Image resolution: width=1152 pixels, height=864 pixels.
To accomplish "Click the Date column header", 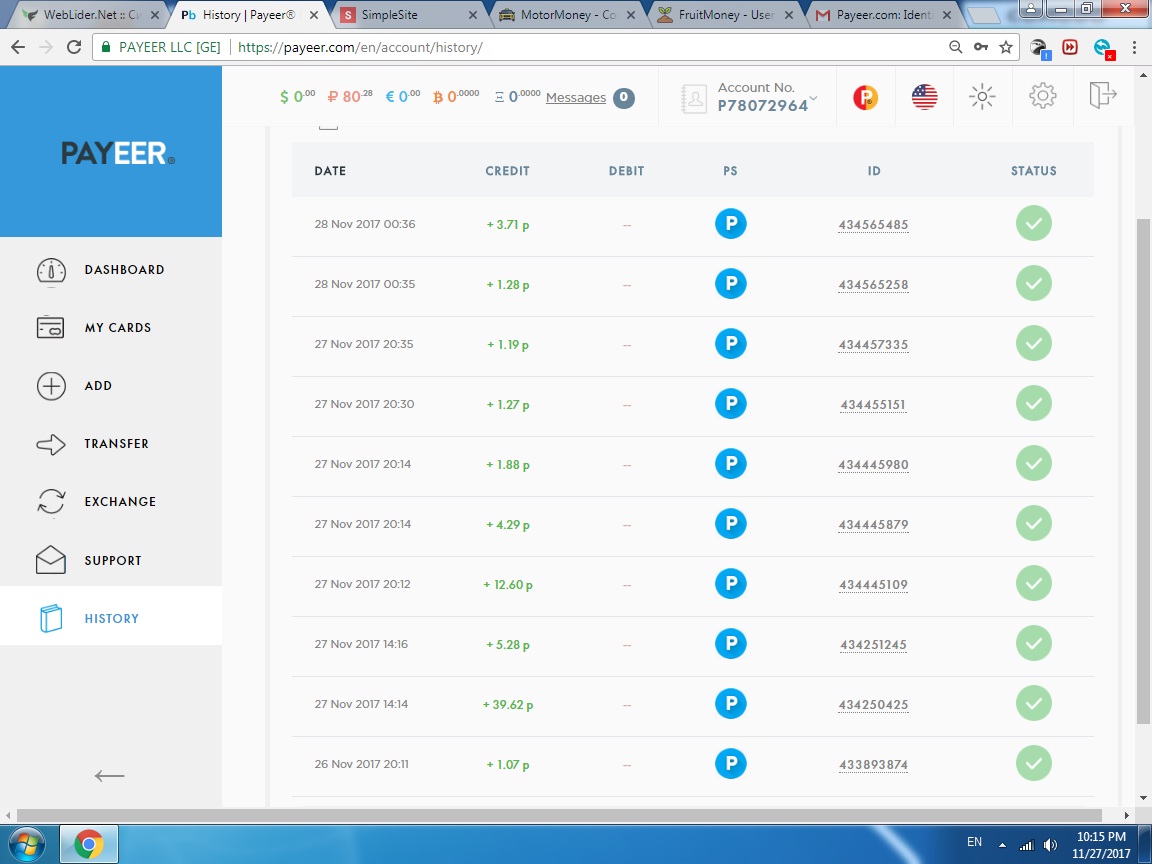I will 330,170.
